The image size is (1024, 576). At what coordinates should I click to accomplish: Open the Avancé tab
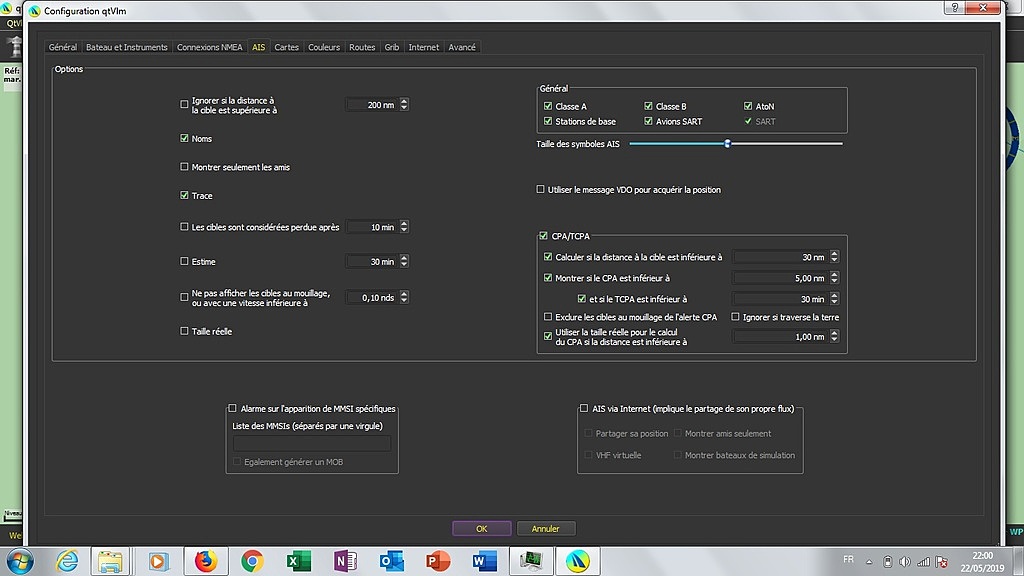coord(462,47)
